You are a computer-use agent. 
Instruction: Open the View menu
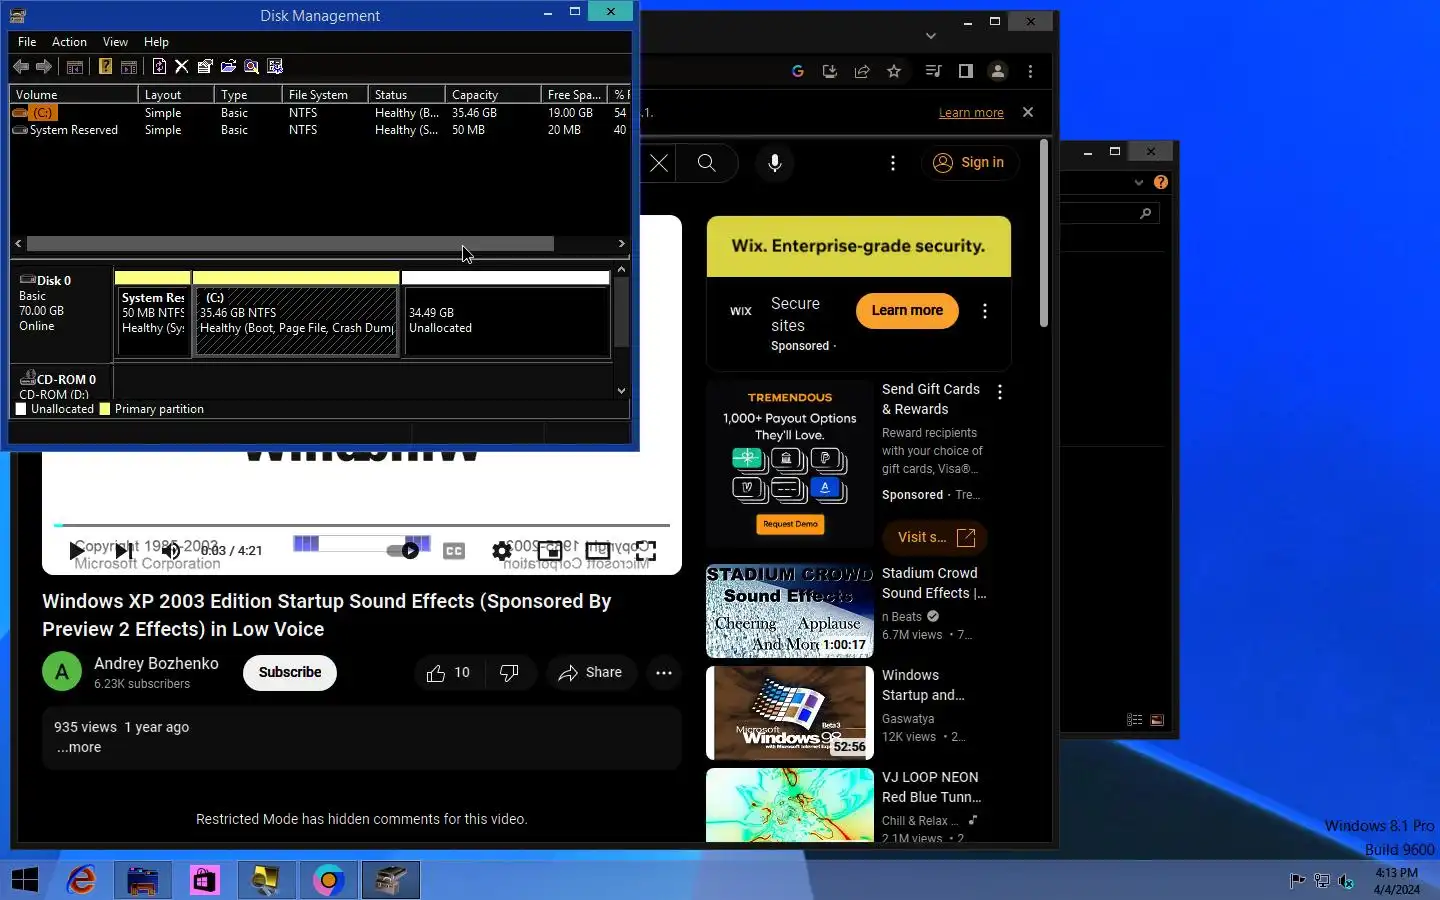tap(115, 42)
